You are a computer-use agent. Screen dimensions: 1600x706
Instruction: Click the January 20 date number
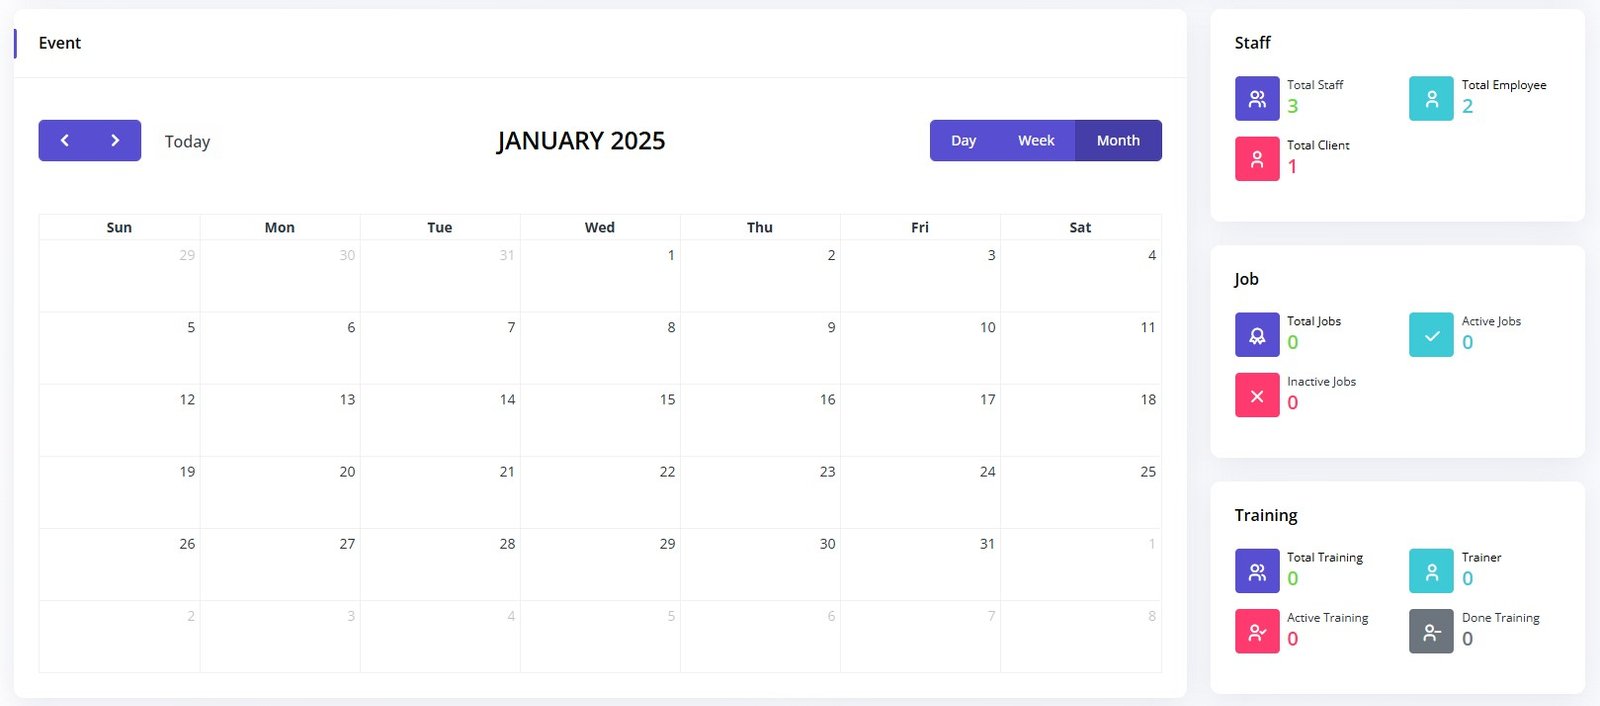(347, 472)
